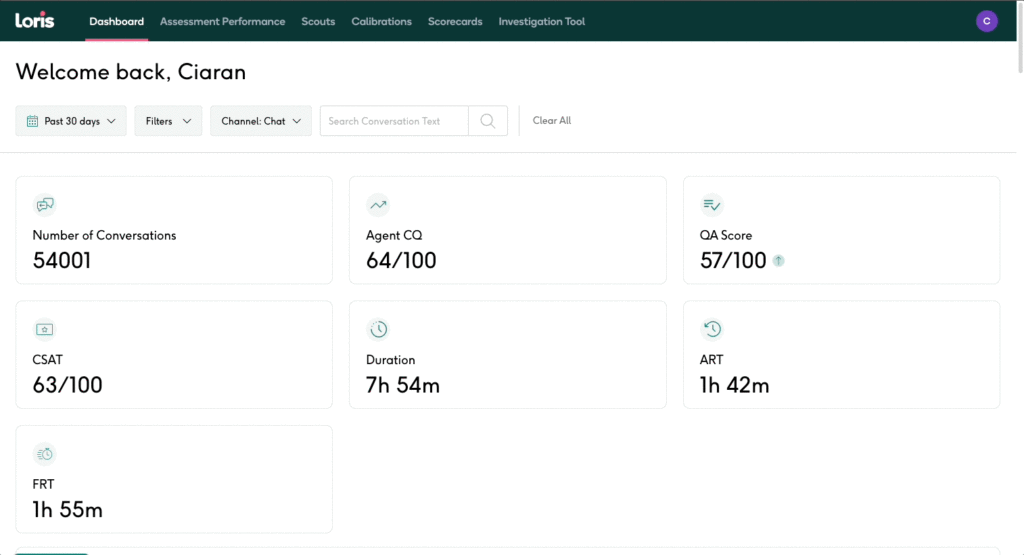Click the QA Score green up-arrow indicator

point(779,261)
